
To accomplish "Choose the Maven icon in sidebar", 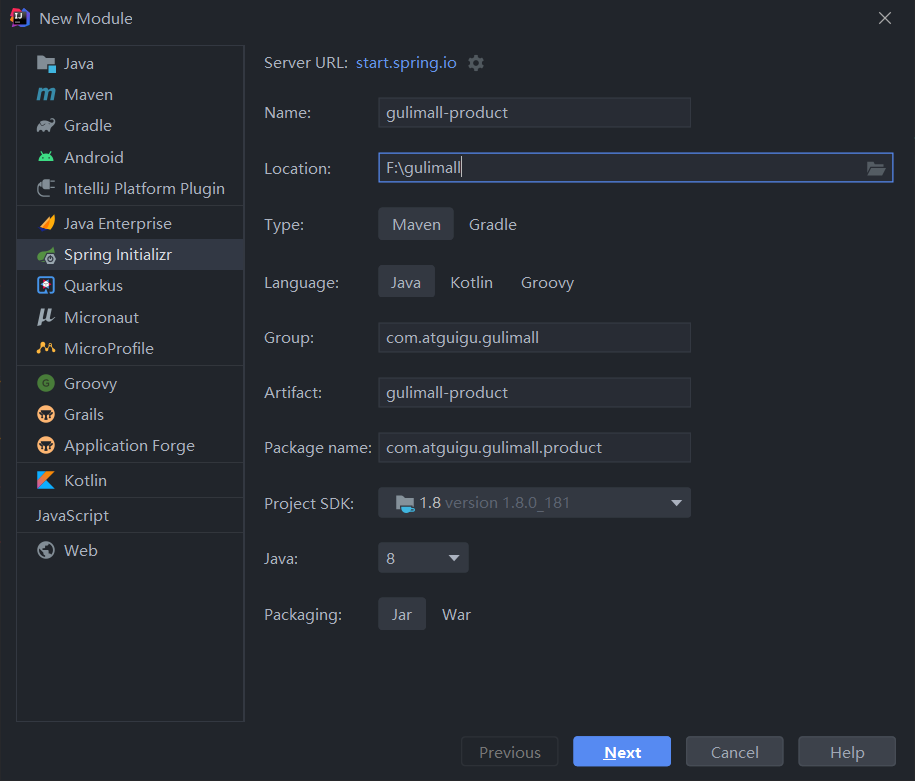I will pyautogui.click(x=46, y=95).
